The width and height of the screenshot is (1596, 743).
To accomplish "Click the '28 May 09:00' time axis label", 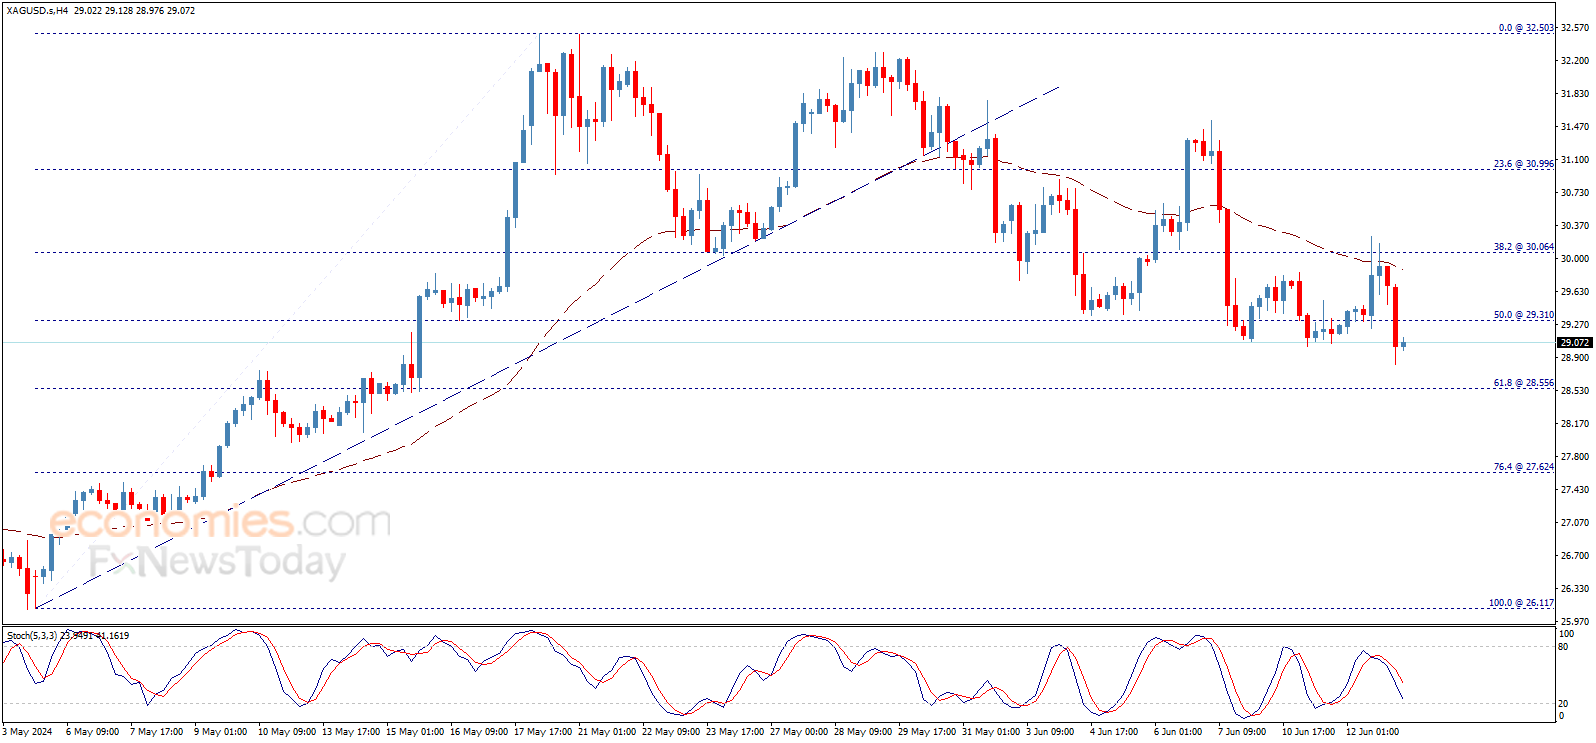I will [863, 732].
